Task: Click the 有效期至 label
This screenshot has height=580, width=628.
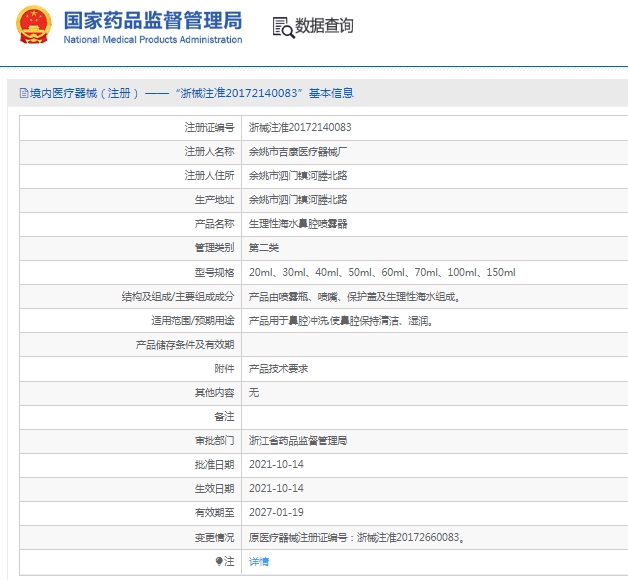Action: point(214,513)
